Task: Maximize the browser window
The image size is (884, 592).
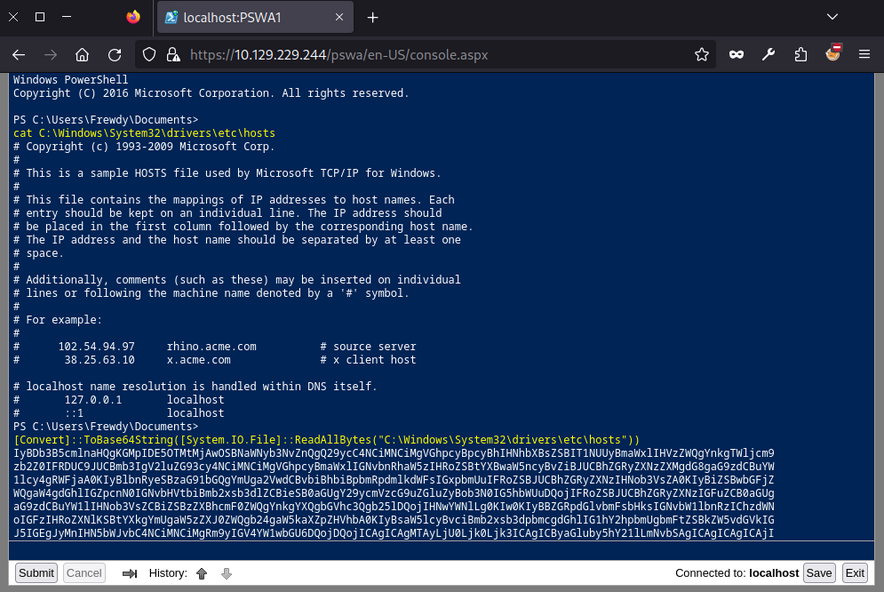Action: tap(40, 17)
